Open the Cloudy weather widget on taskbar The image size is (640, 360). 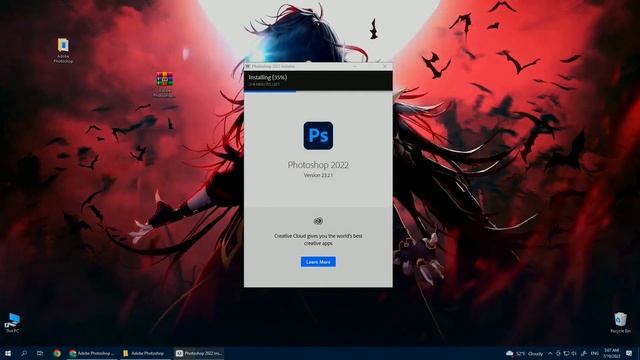click(x=524, y=353)
